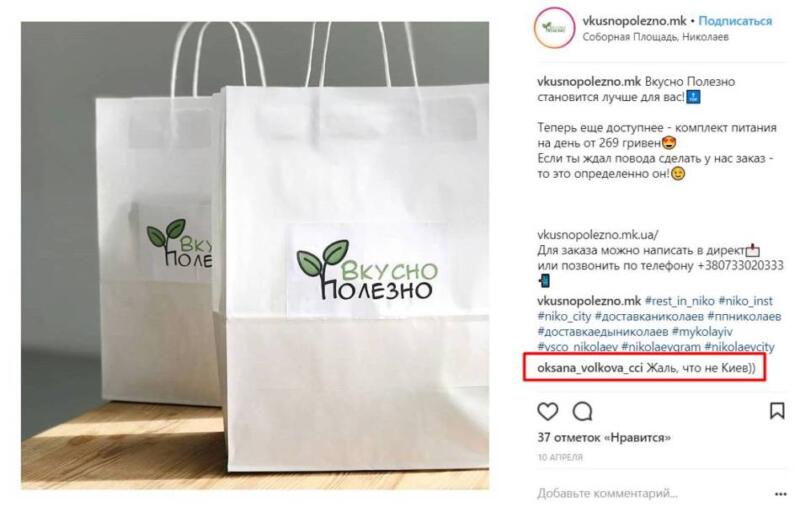
Task: Open hashtag #rest_in_niko
Action: click(680, 301)
